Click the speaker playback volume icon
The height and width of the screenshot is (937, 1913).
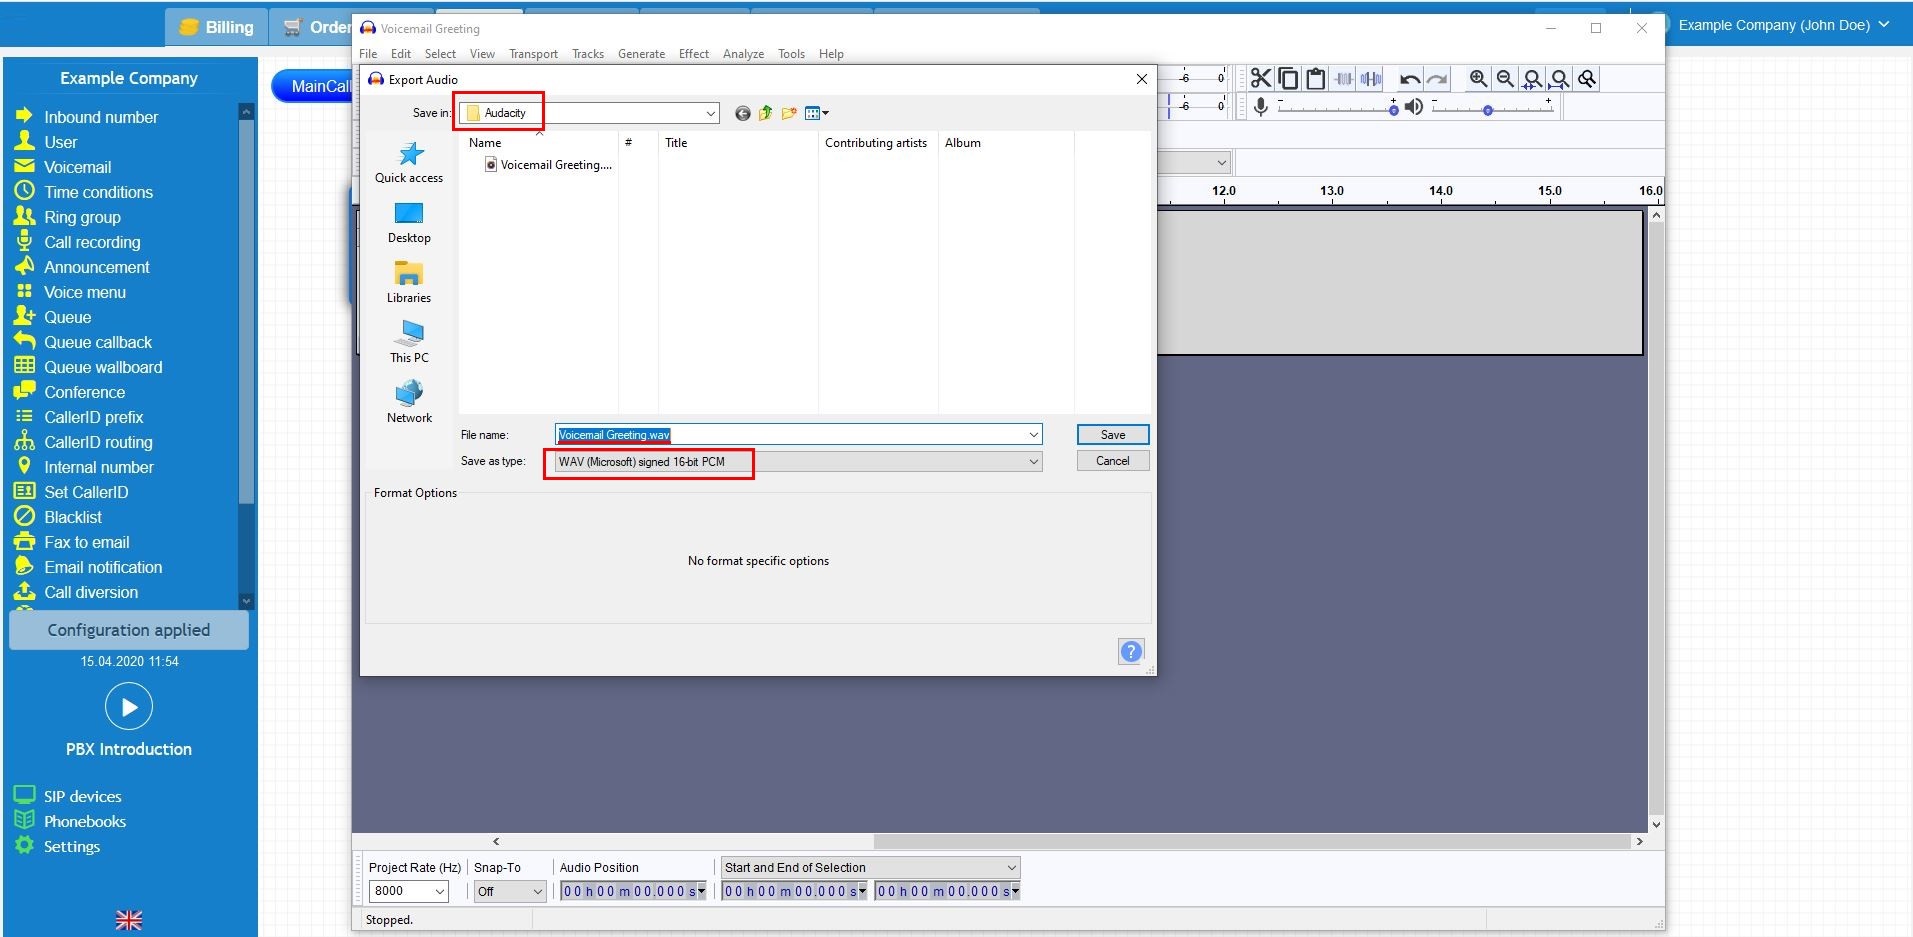point(1413,106)
